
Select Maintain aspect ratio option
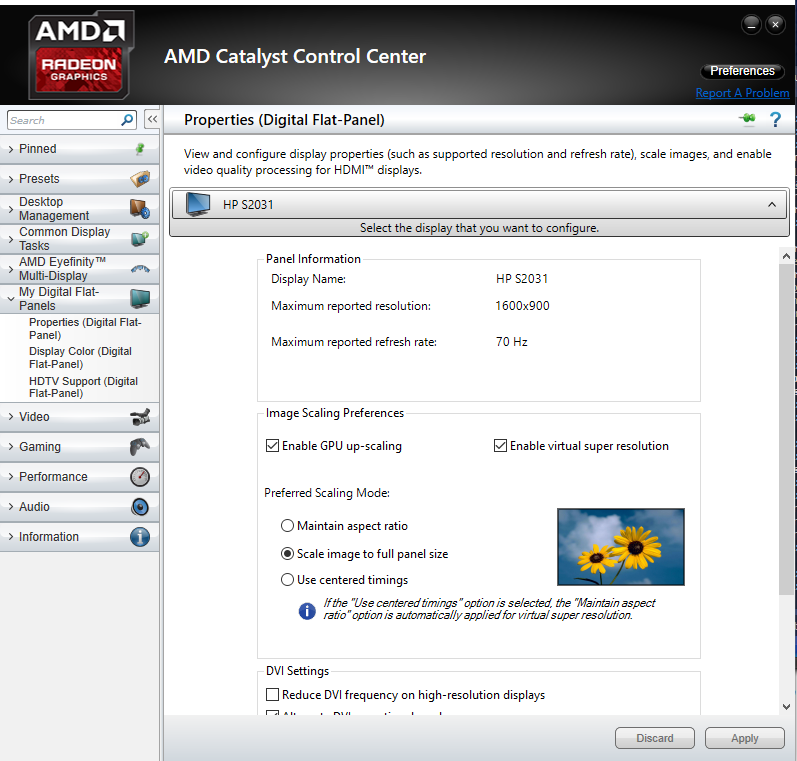click(287, 526)
